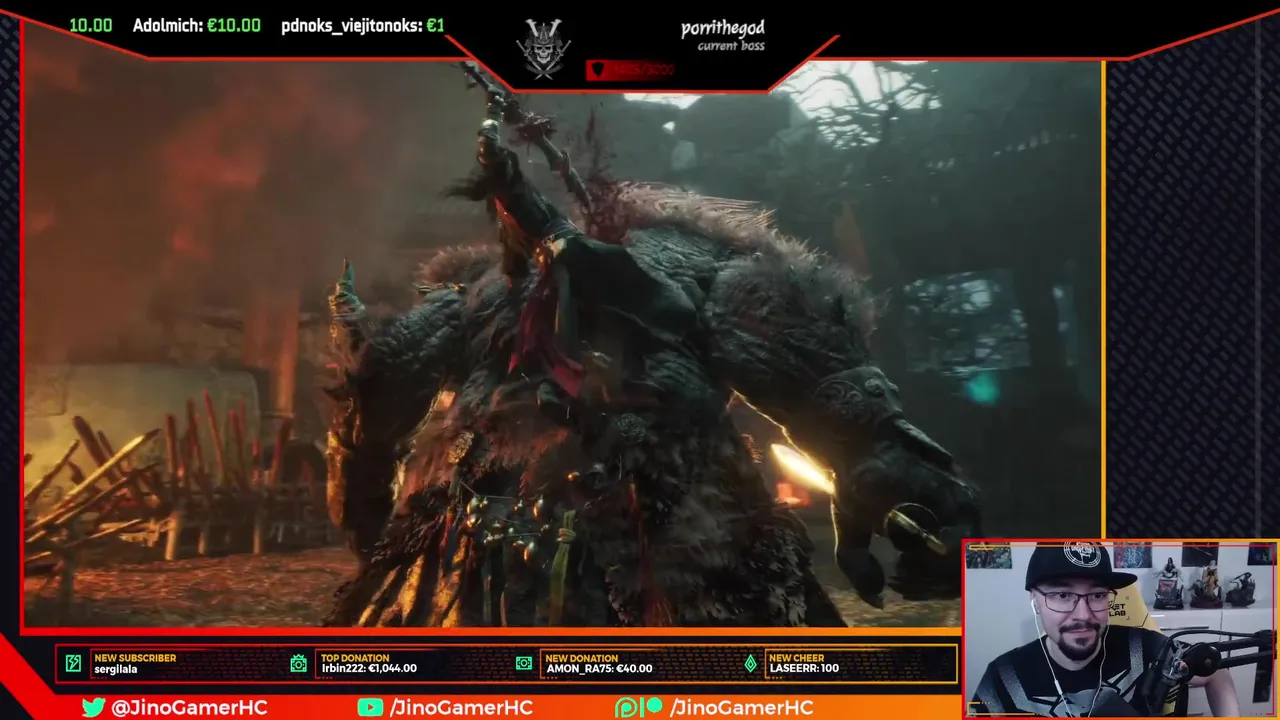The height and width of the screenshot is (720, 1280).
Task: Click the samurai skull logo
Action: pos(543,47)
